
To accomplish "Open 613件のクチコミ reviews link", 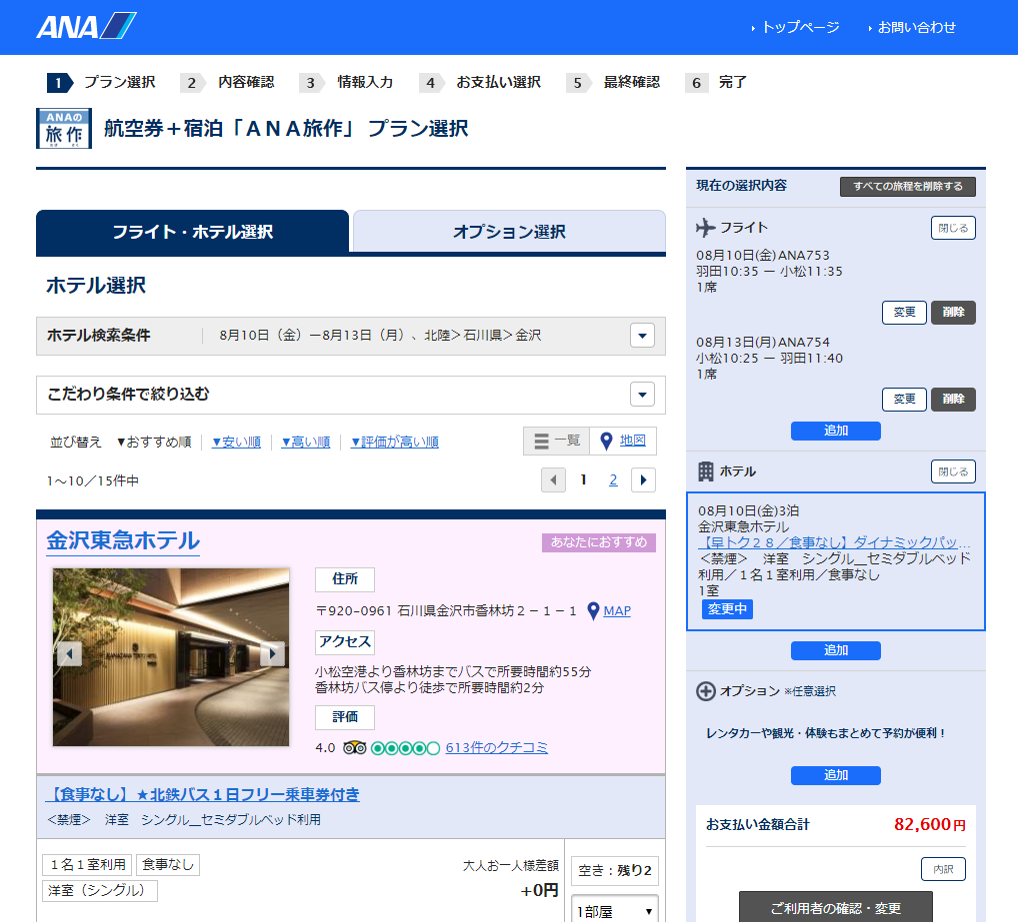I will coord(497,748).
